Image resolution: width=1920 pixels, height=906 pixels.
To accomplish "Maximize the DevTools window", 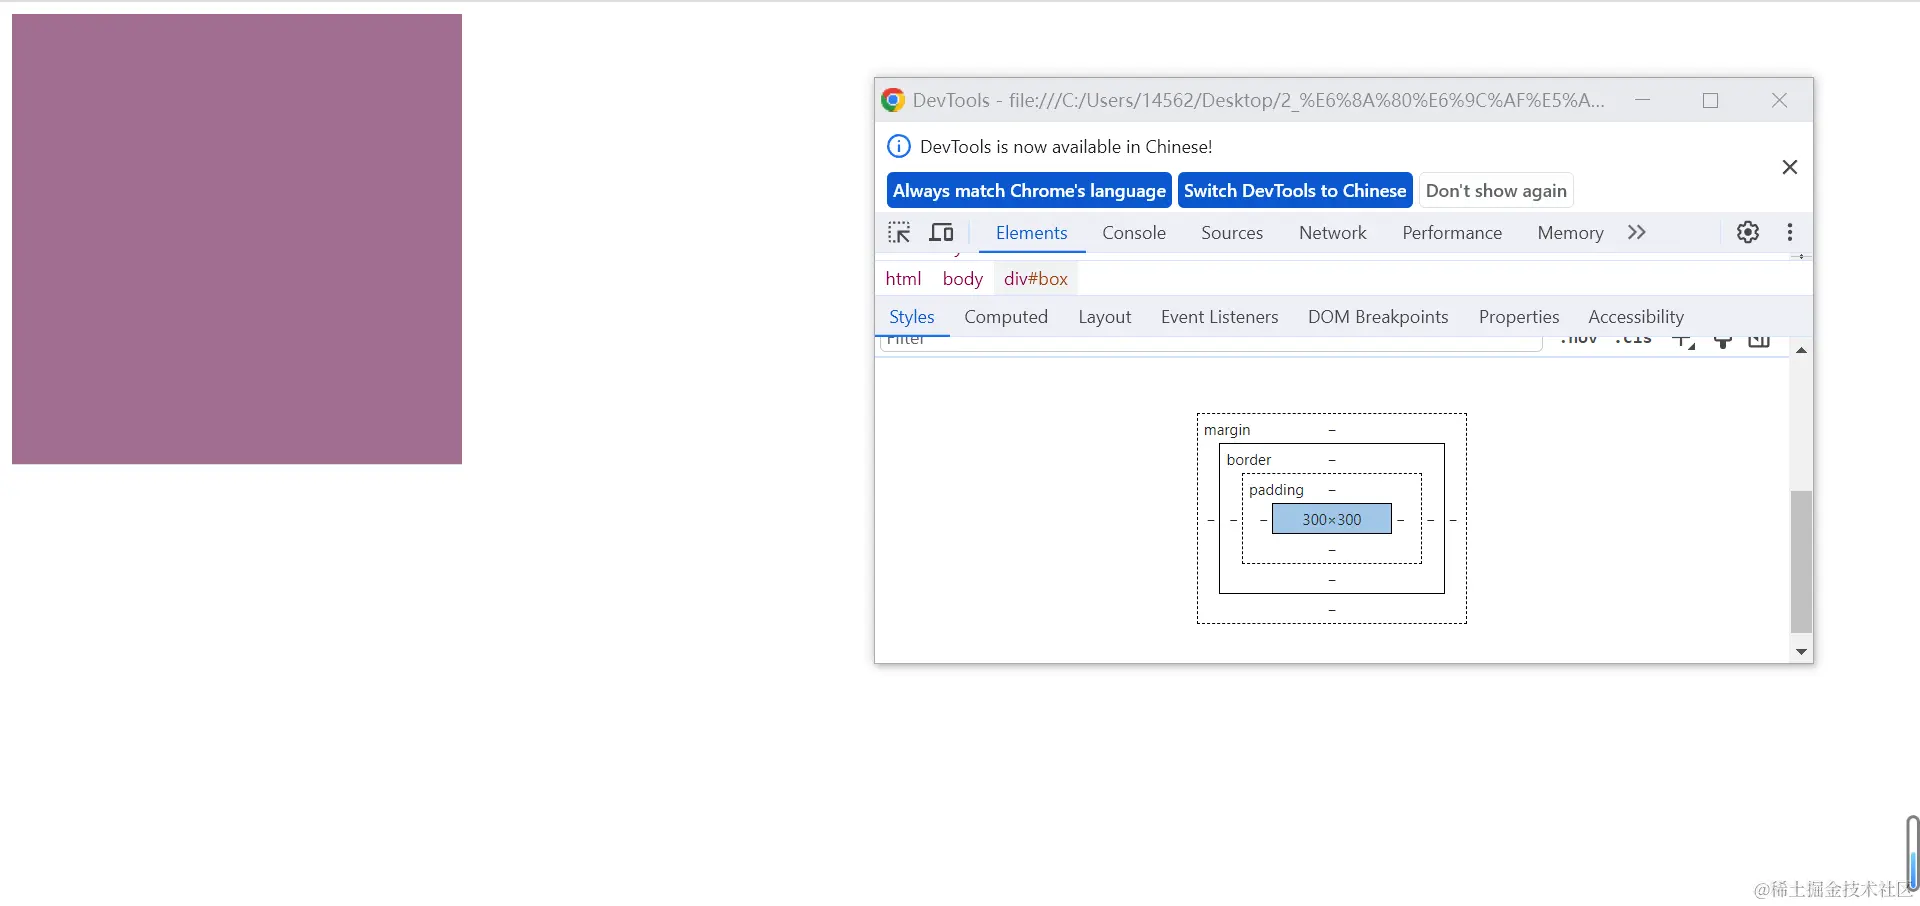I will point(1711,100).
